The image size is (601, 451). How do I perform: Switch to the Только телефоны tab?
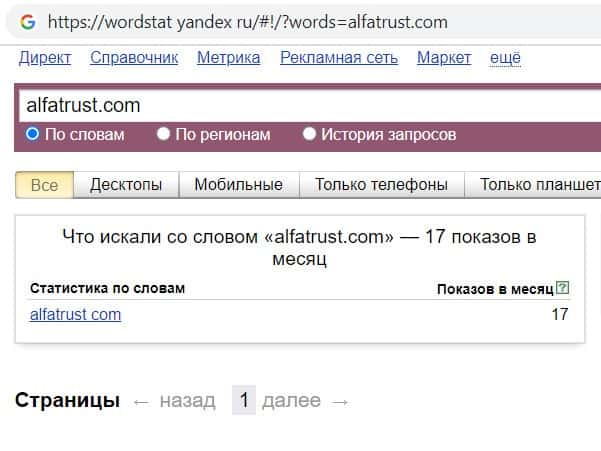point(381,185)
